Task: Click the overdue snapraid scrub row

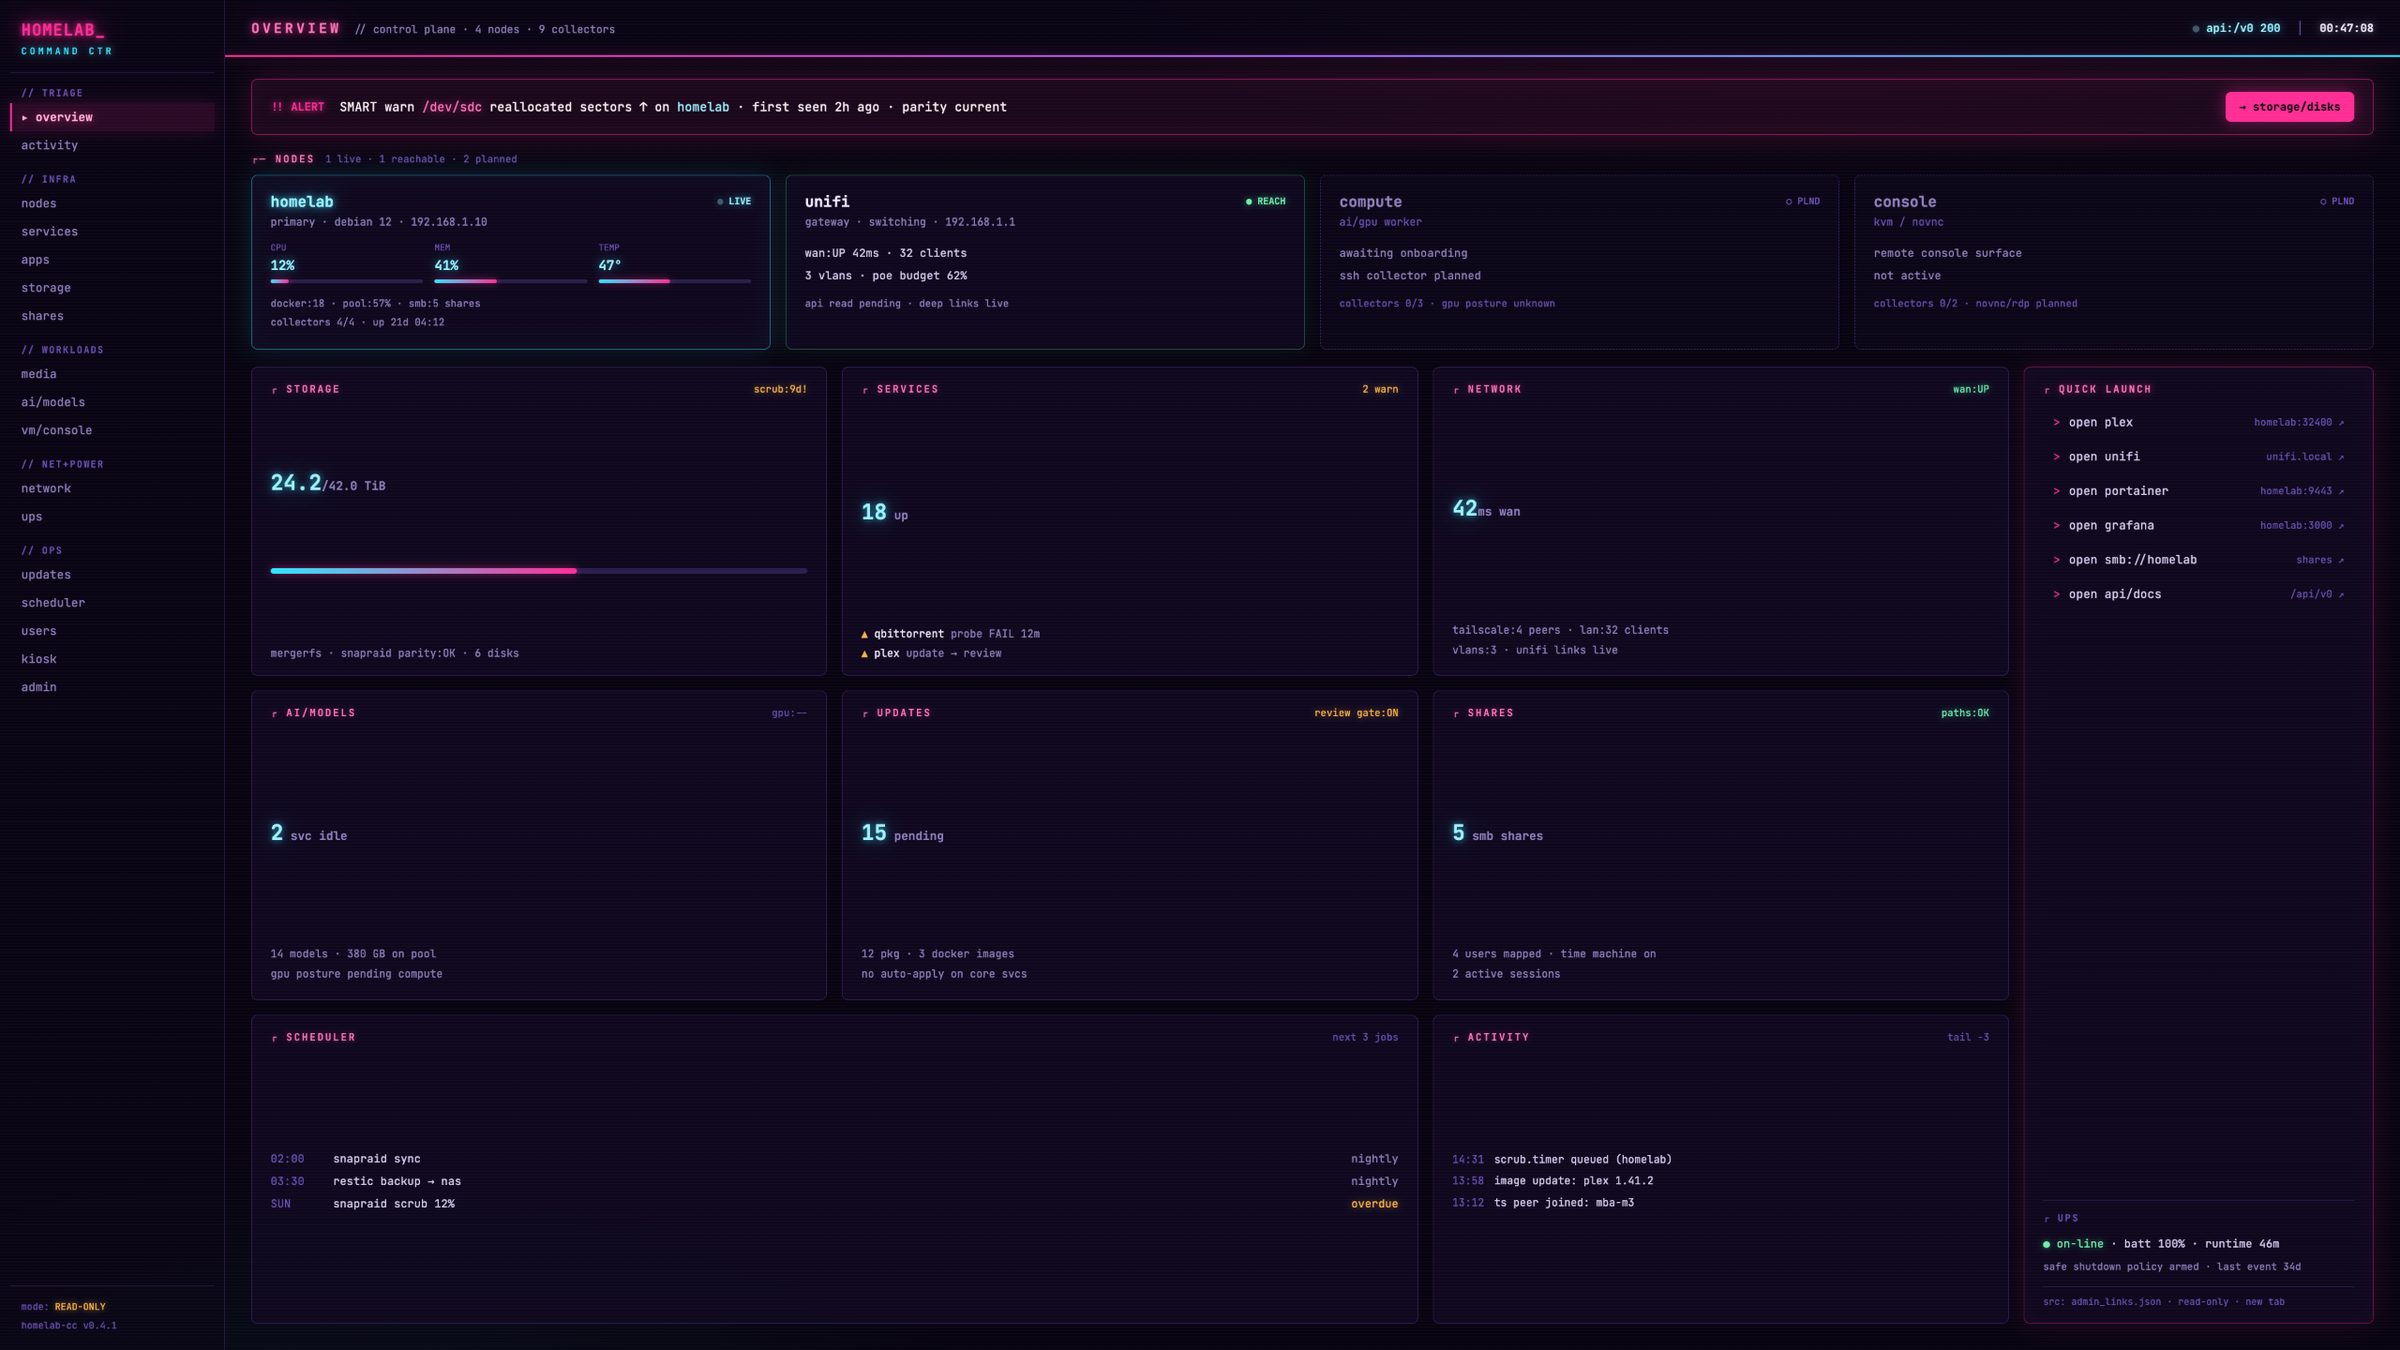Action: [834, 1204]
